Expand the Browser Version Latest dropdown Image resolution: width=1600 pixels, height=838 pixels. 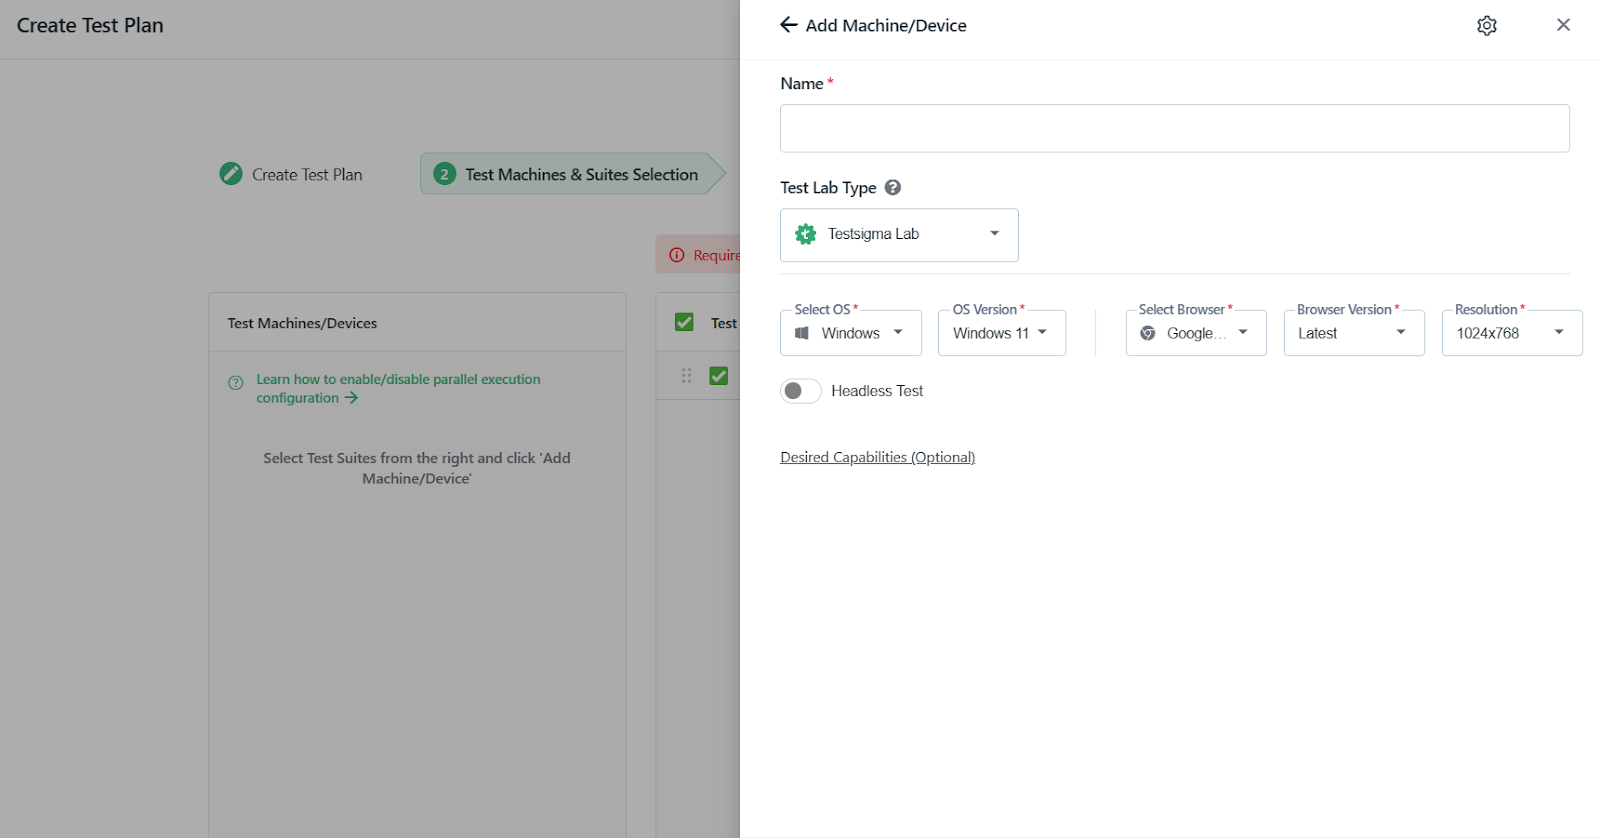1354,333
